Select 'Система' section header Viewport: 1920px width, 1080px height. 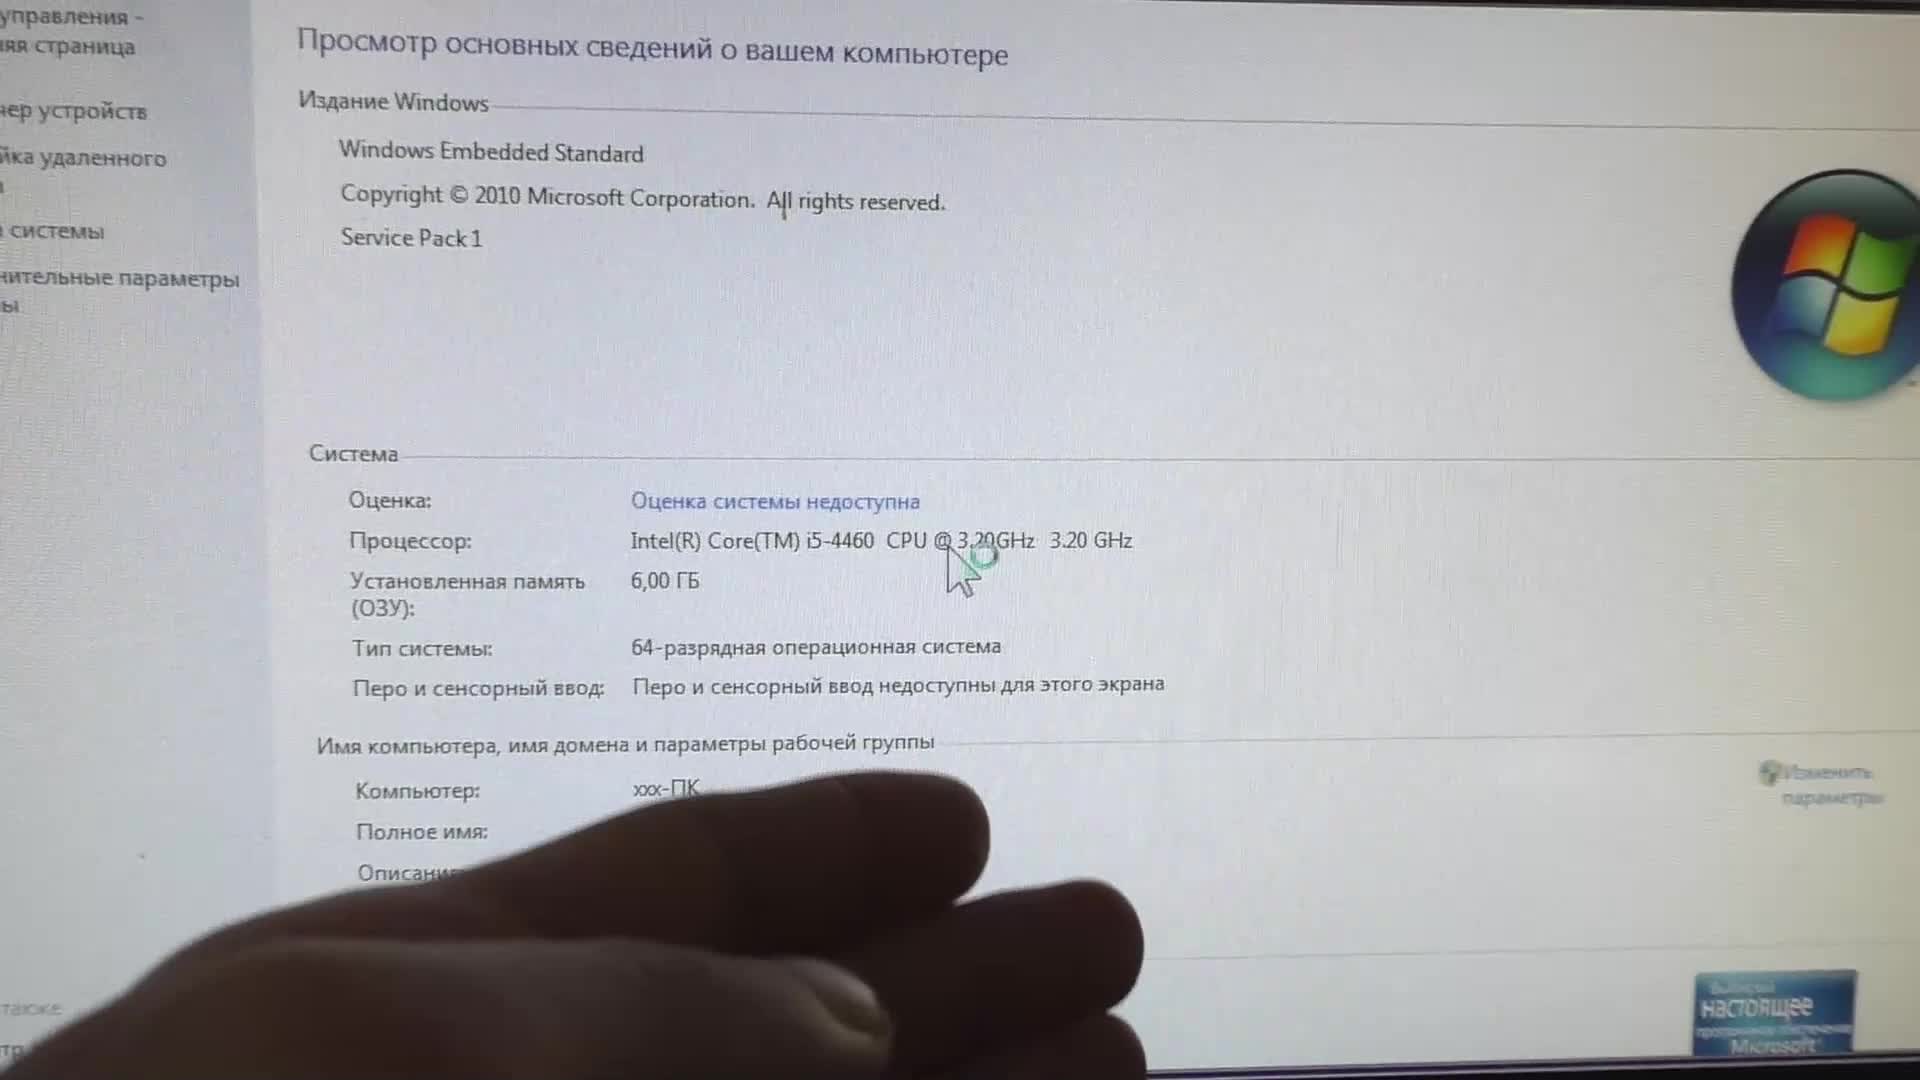click(351, 454)
